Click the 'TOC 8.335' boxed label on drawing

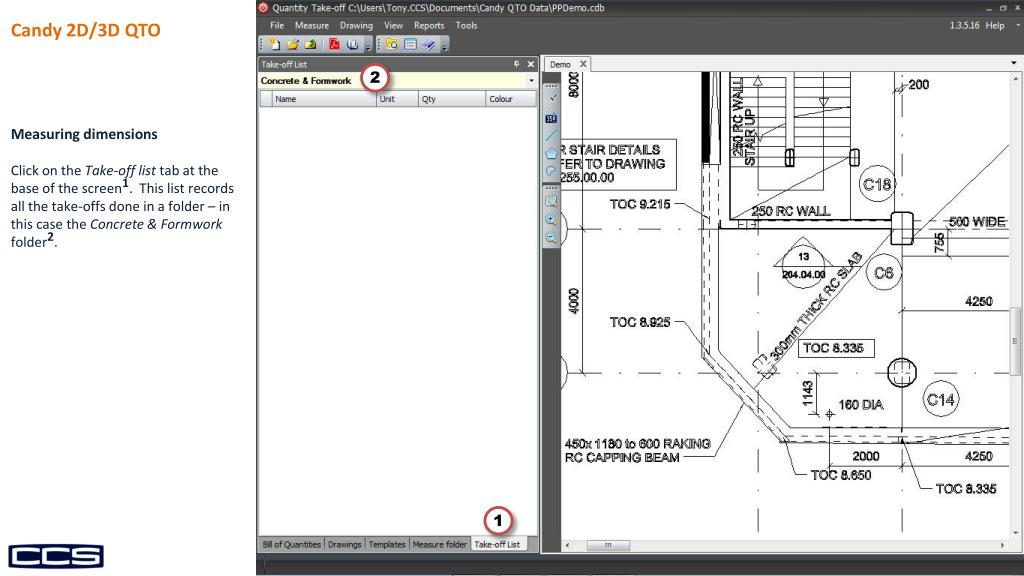point(835,348)
